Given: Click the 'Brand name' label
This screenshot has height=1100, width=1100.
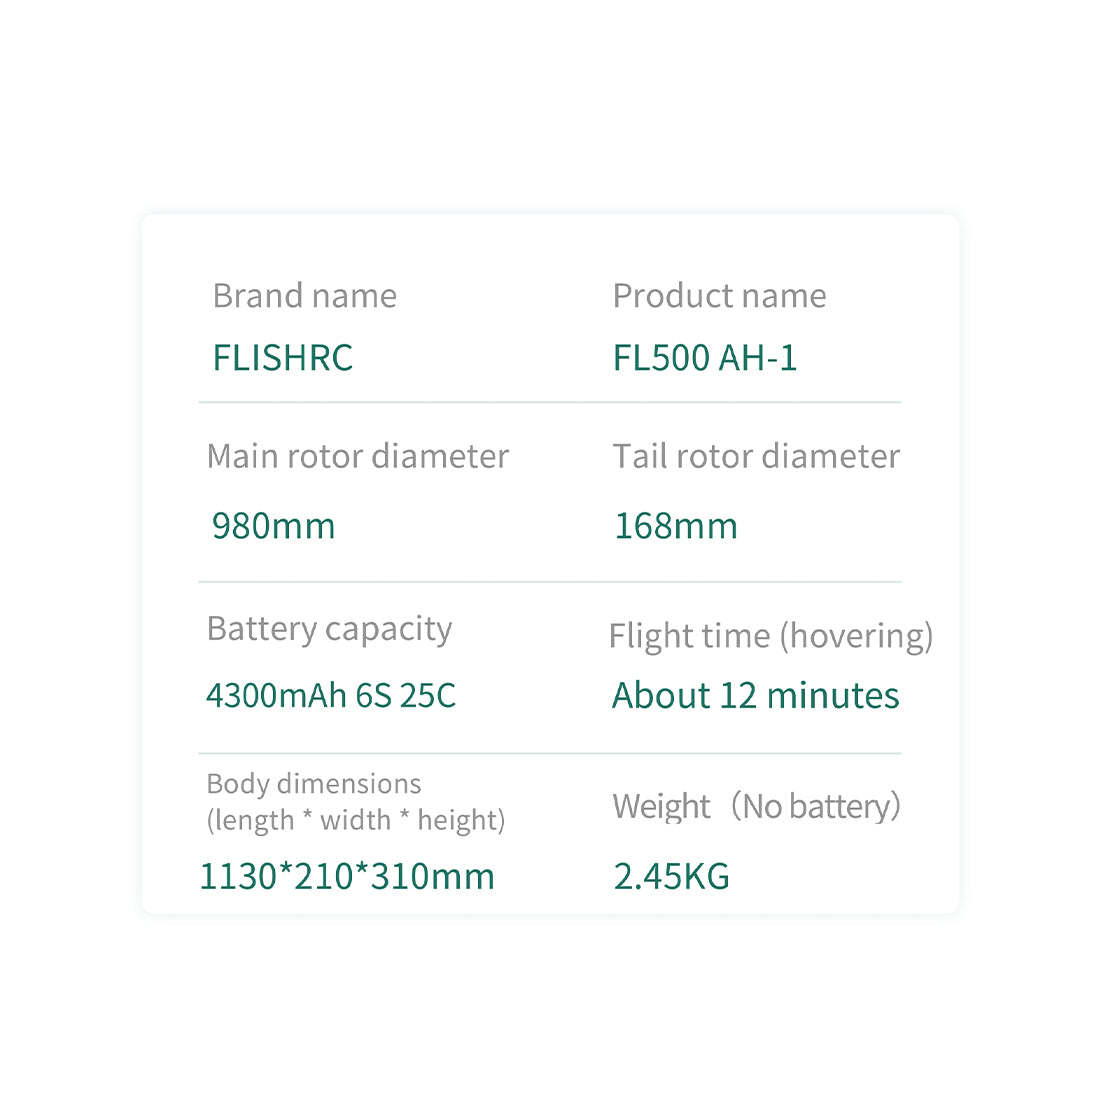Looking at the screenshot, I should click(x=304, y=296).
